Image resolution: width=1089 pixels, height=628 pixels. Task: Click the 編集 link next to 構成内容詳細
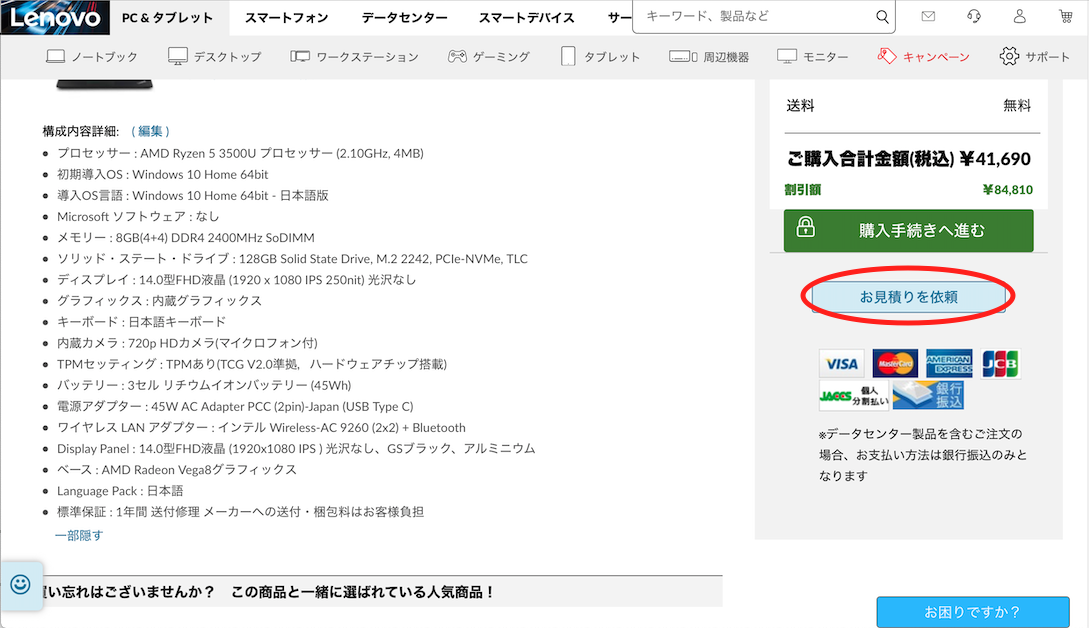click(148, 129)
